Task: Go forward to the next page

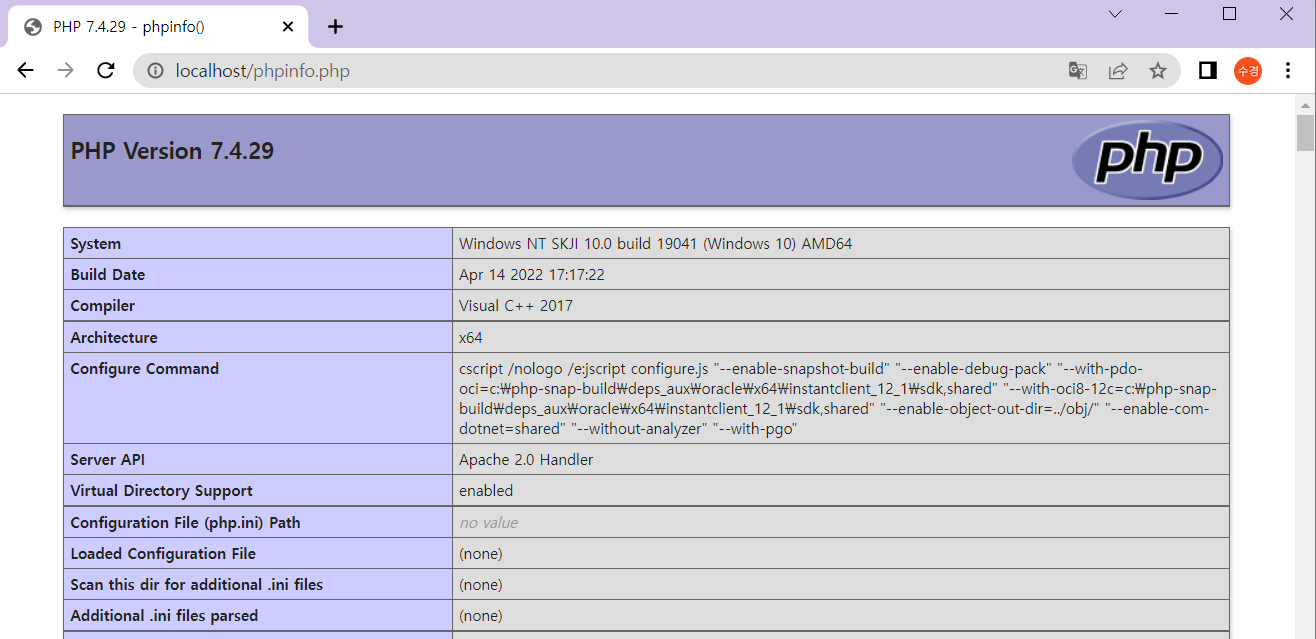Action: [x=66, y=70]
